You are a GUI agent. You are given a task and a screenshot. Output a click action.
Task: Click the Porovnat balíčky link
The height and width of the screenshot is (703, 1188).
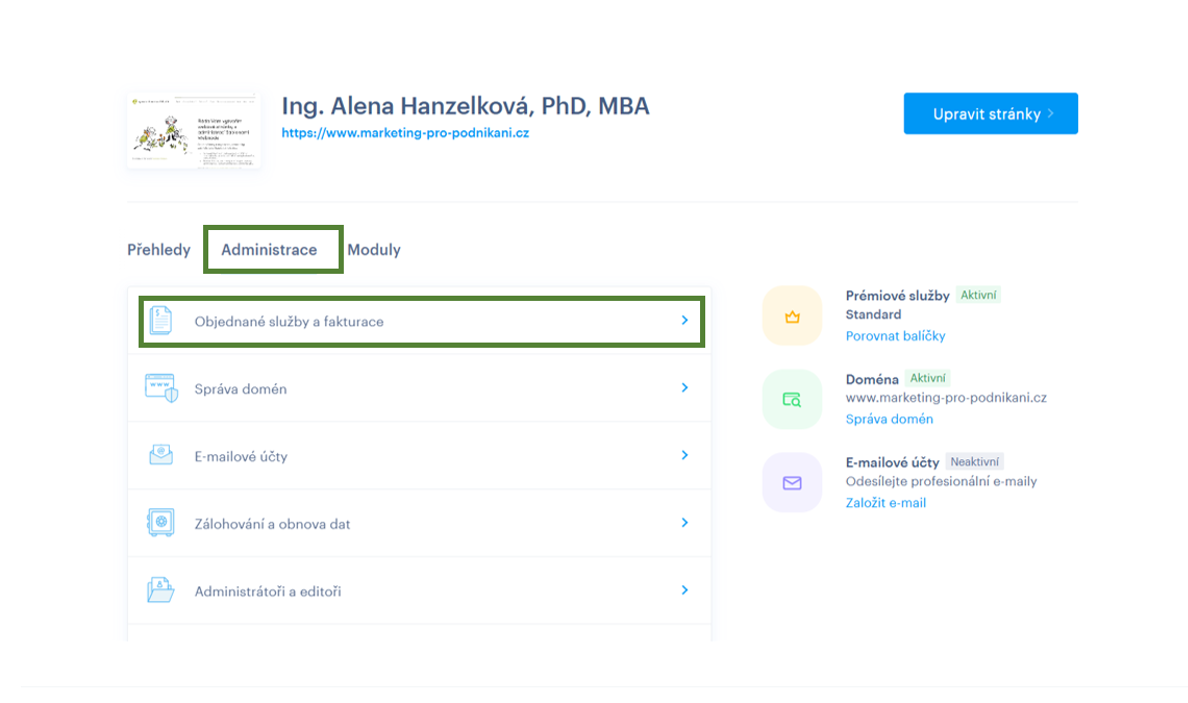tap(896, 336)
